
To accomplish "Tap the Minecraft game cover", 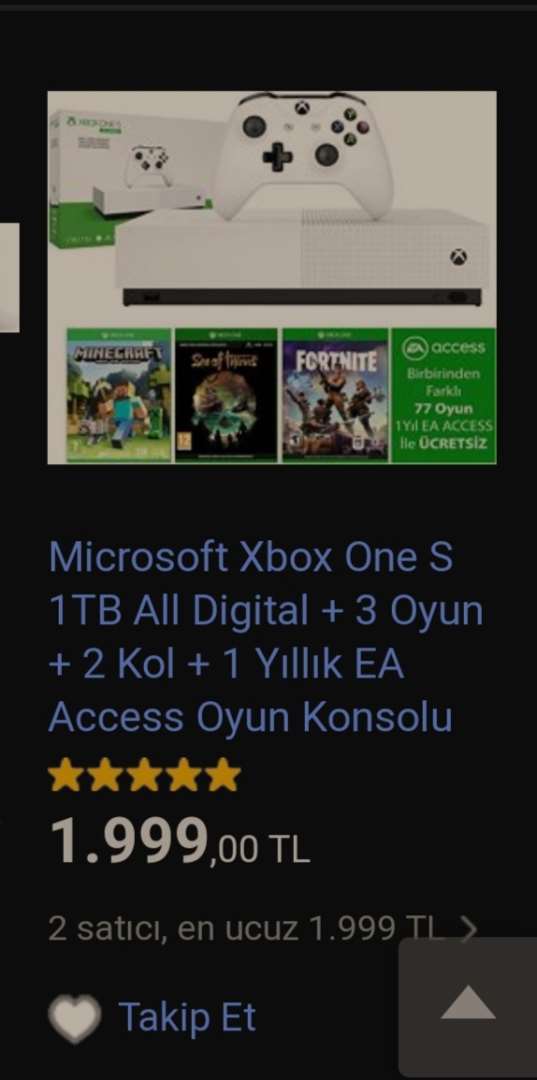I will [119, 395].
